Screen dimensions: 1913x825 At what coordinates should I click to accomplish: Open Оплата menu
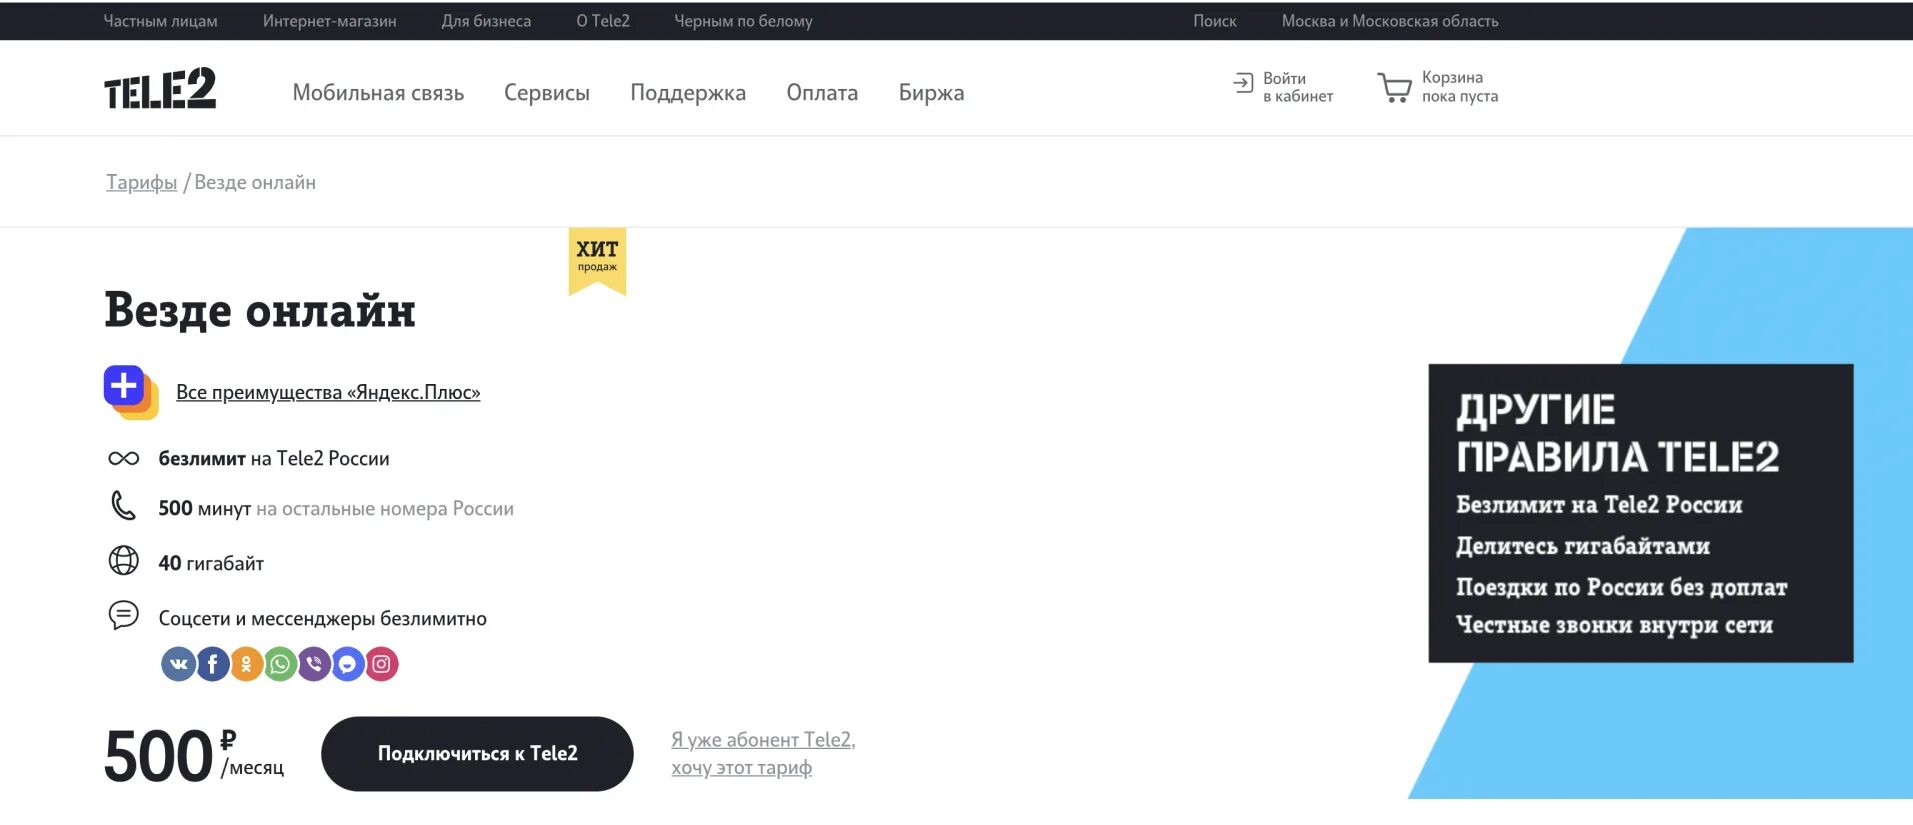pos(822,93)
